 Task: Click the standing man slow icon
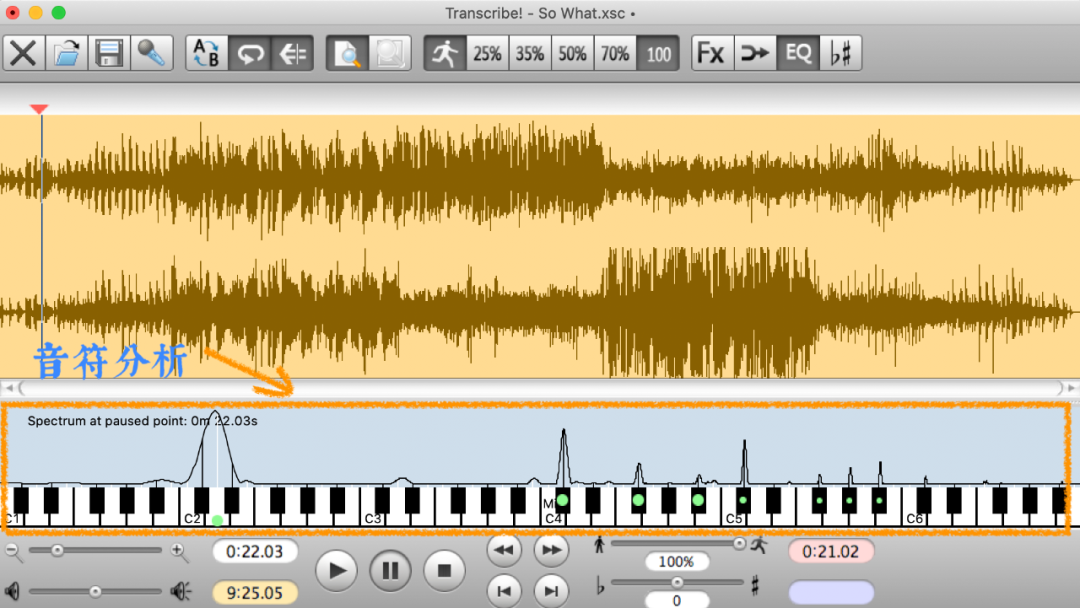coord(599,545)
